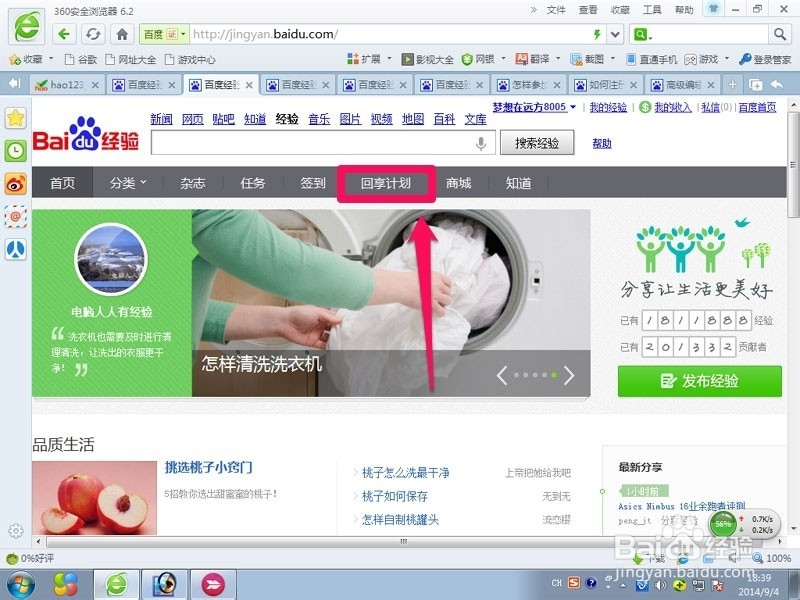Screen dimensions: 800x600
Task: Open the 收藏 favorites star dropdown
Action: point(31,59)
